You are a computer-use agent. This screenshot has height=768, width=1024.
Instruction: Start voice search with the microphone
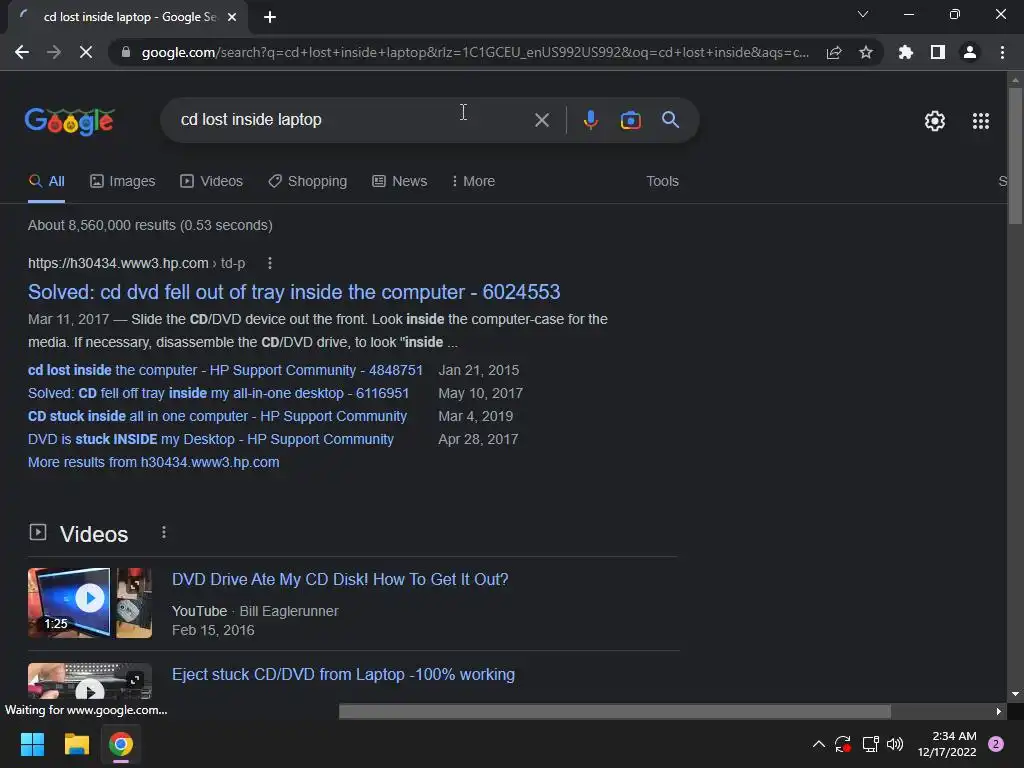pos(590,120)
